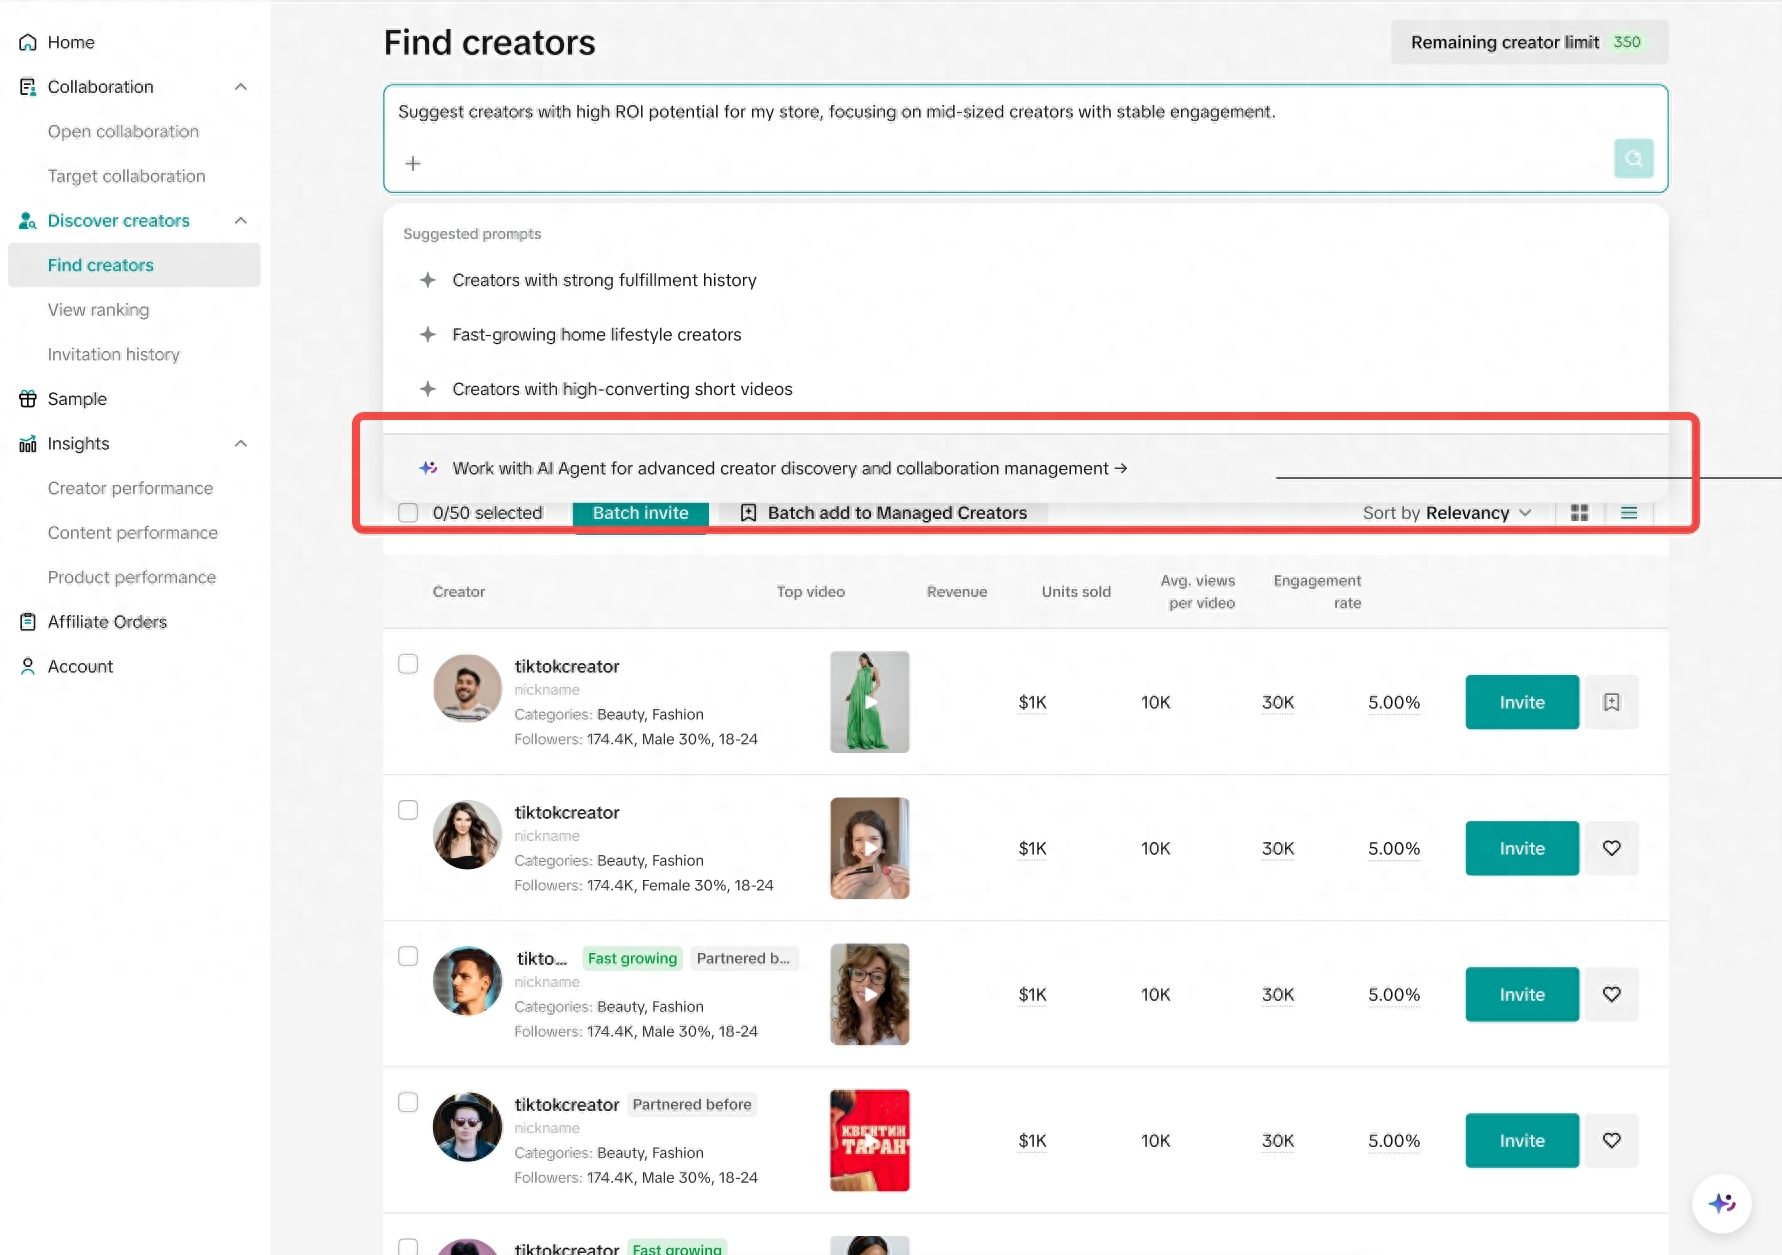The width and height of the screenshot is (1782, 1255).
Task: Open Target collaboration menu item
Action: [x=126, y=176]
